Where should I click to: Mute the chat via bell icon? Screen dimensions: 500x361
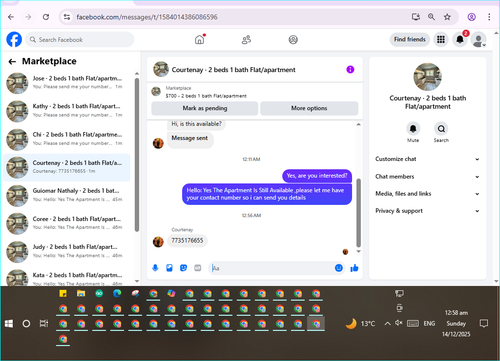coord(413,129)
